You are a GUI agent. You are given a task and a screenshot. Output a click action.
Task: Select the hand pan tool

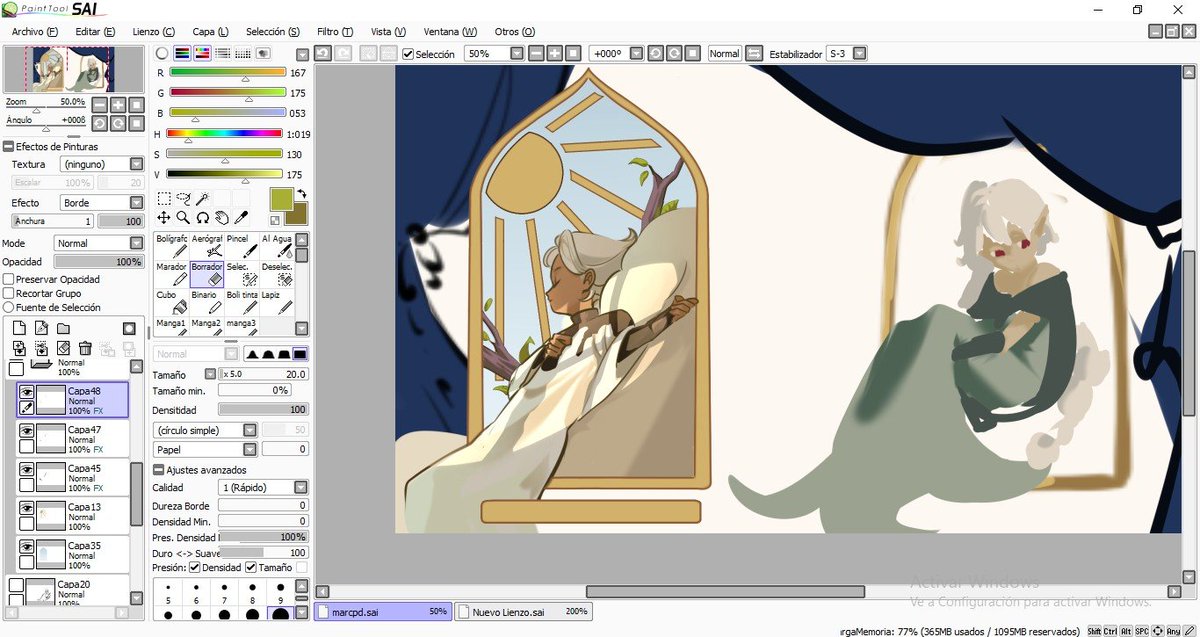tap(222, 217)
